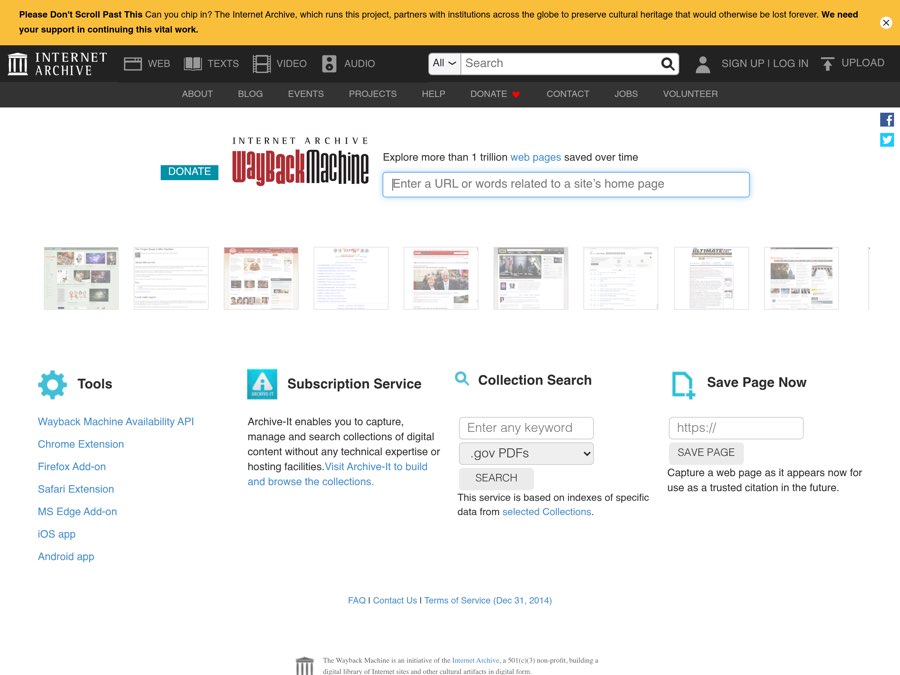Screen dimensions: 900x675
Task: Open the Web section icon
Action: (x=133, y=64)
